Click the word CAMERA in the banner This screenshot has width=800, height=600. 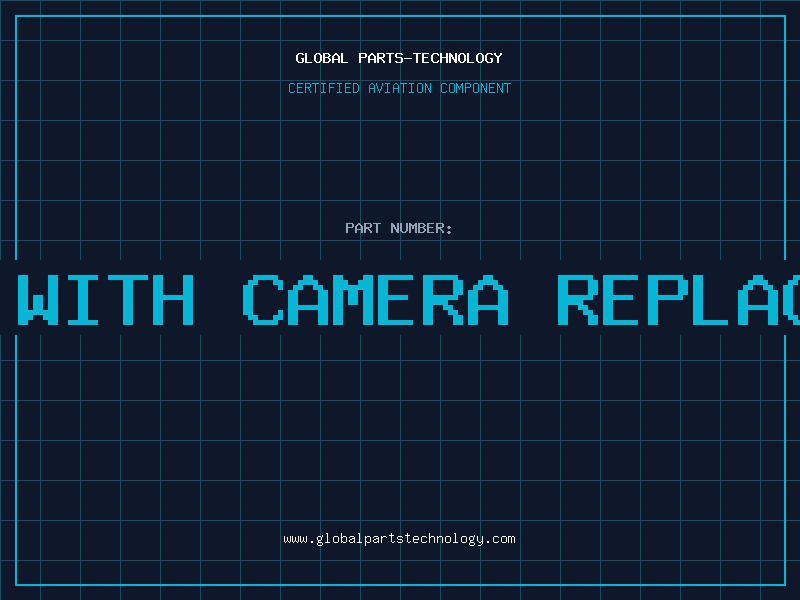(376, 299)
